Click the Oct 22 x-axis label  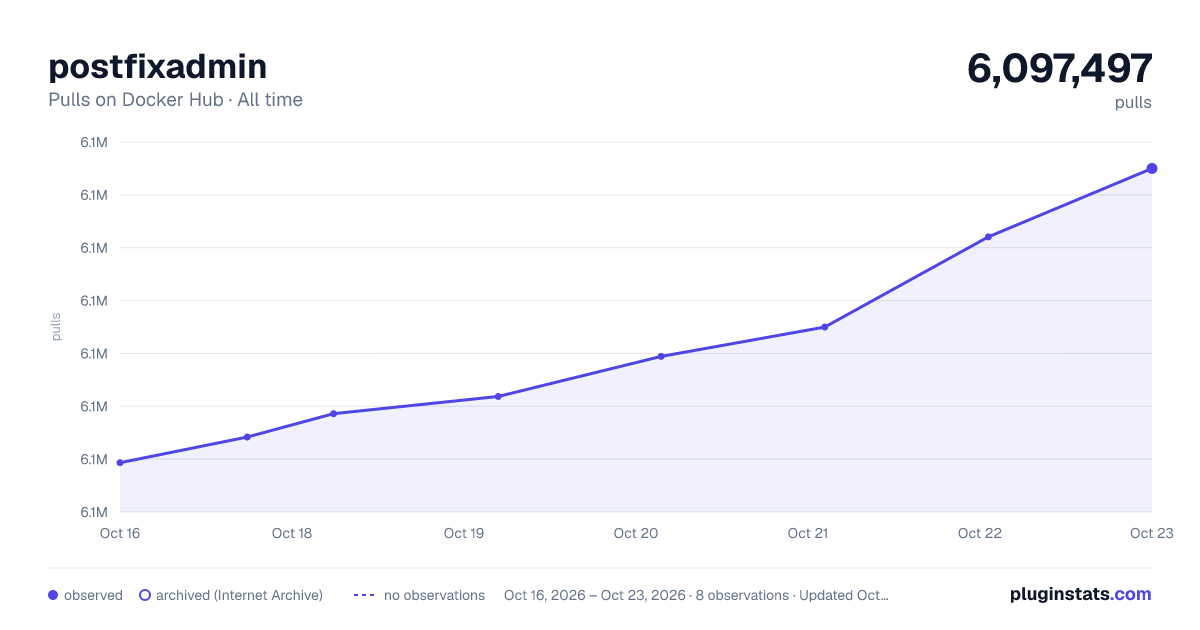tap(980, 533)
